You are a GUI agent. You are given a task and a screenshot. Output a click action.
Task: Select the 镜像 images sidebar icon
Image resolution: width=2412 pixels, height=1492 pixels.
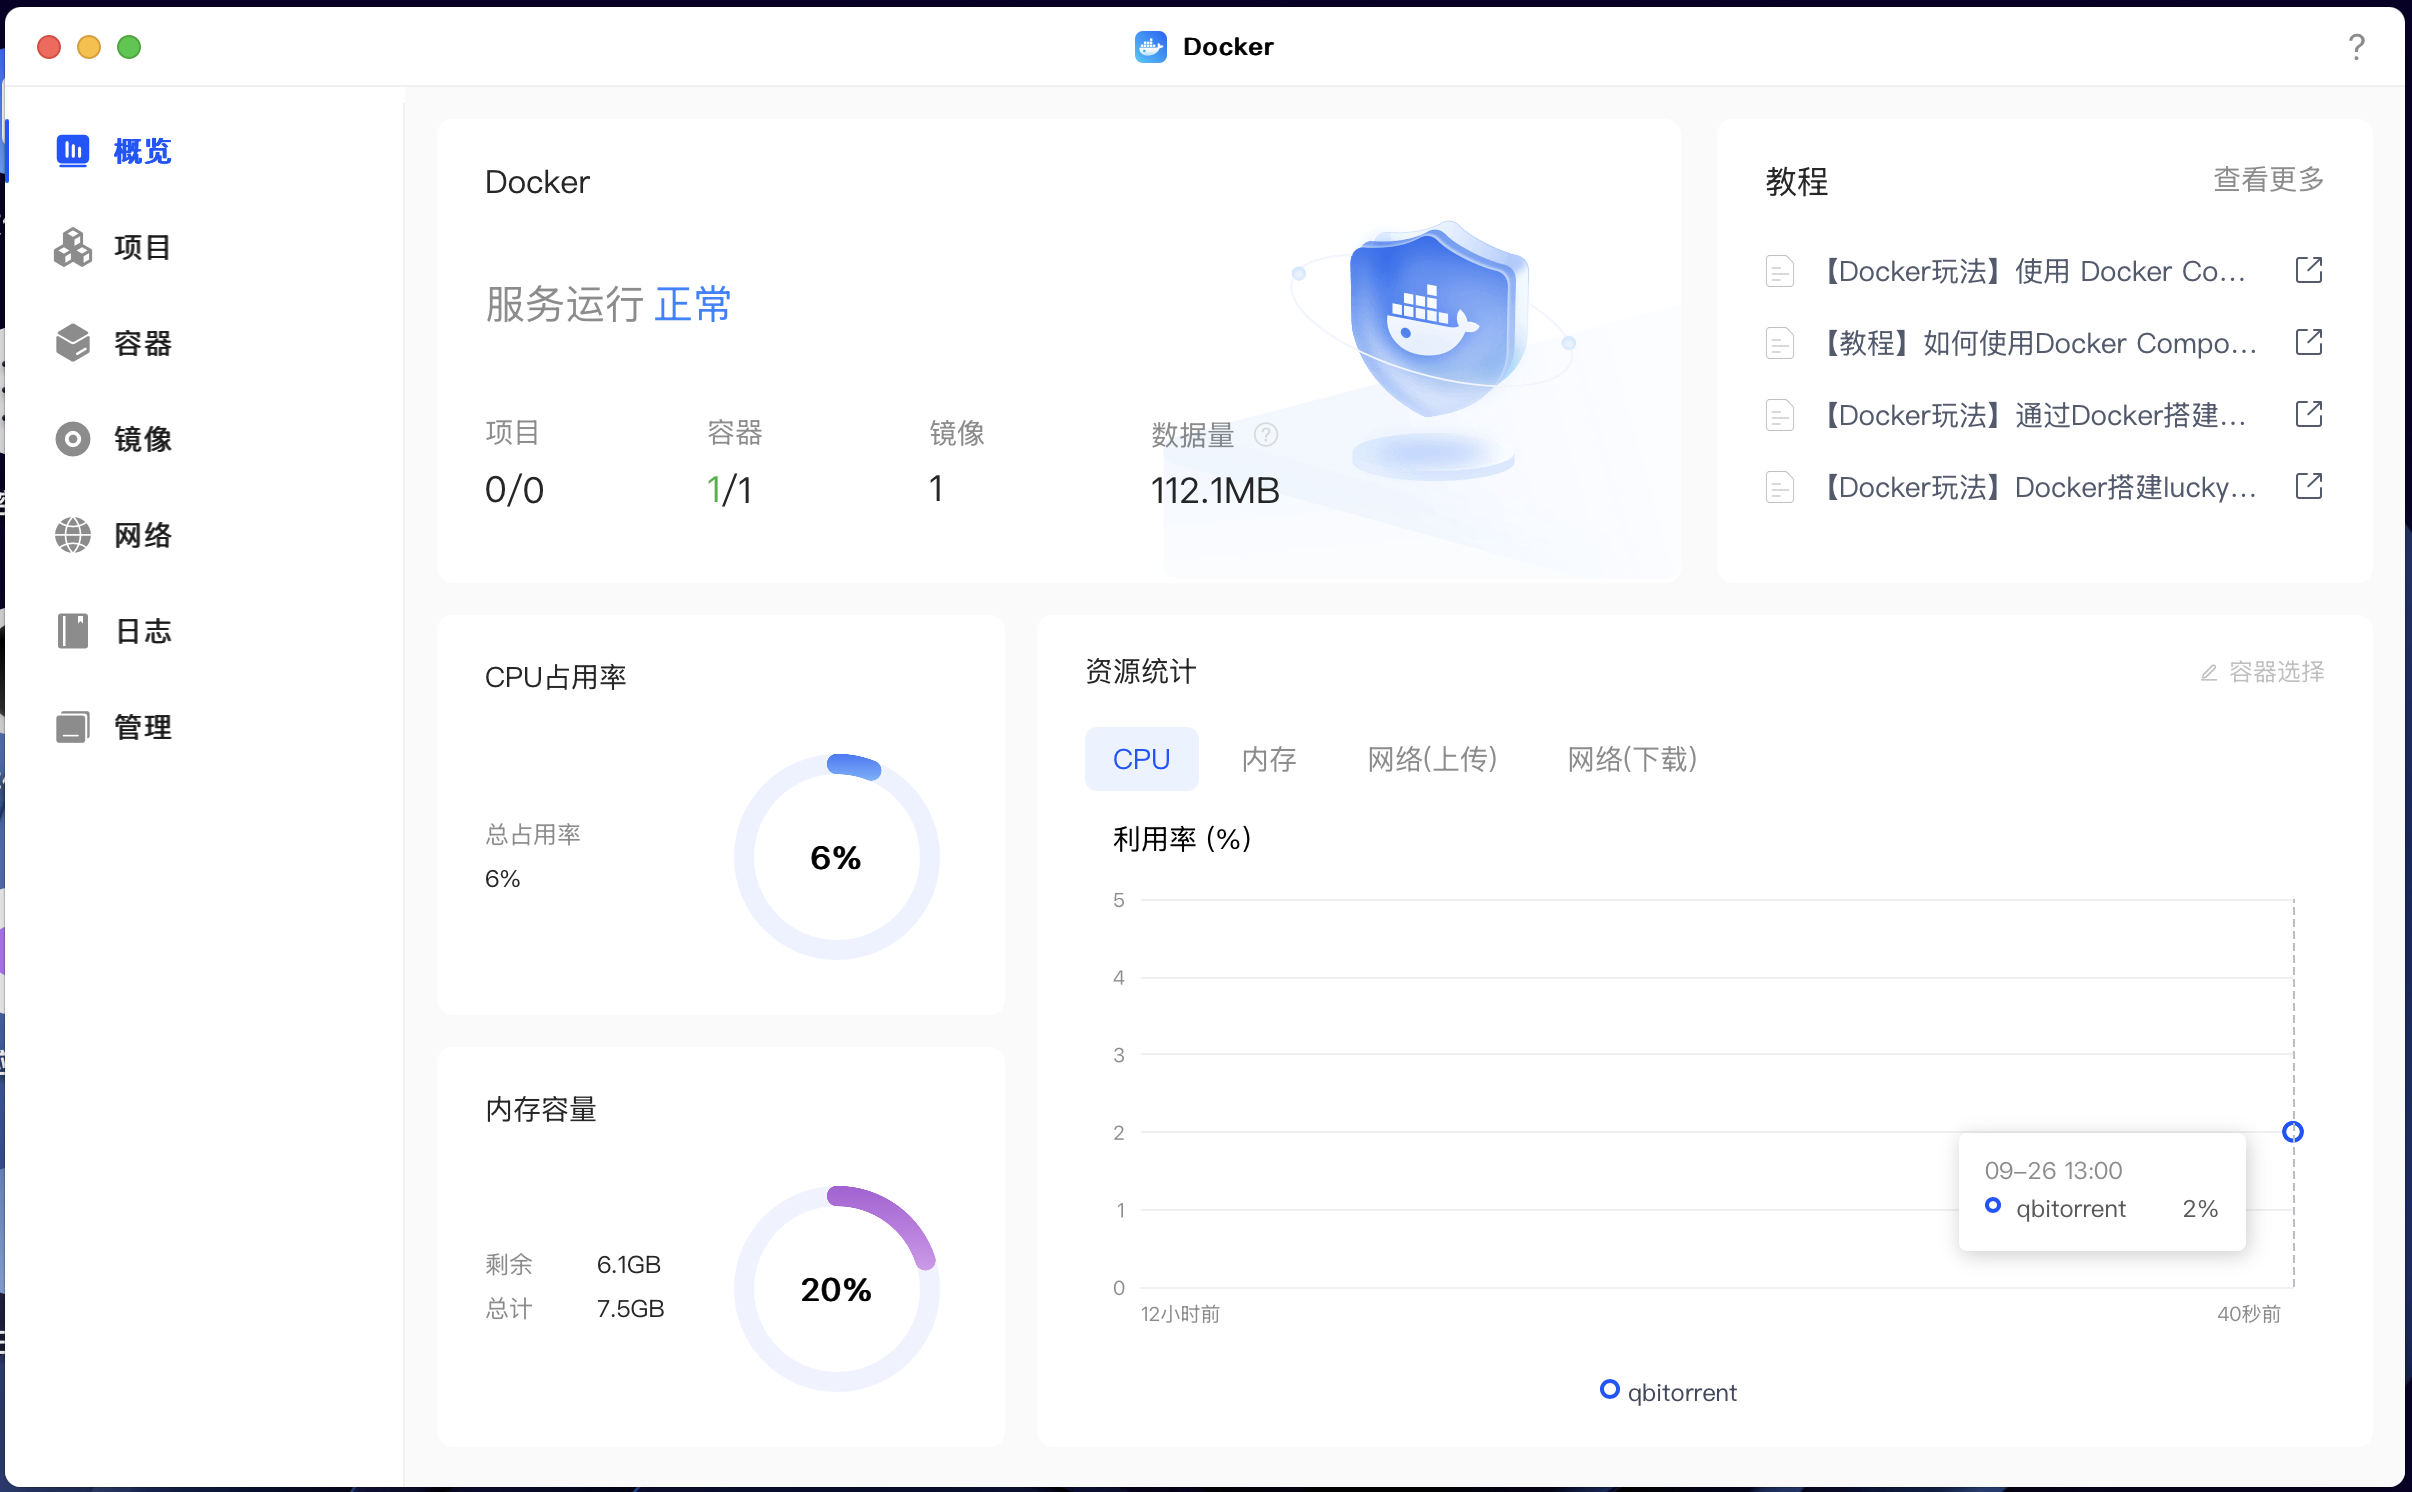click(73, 439)
